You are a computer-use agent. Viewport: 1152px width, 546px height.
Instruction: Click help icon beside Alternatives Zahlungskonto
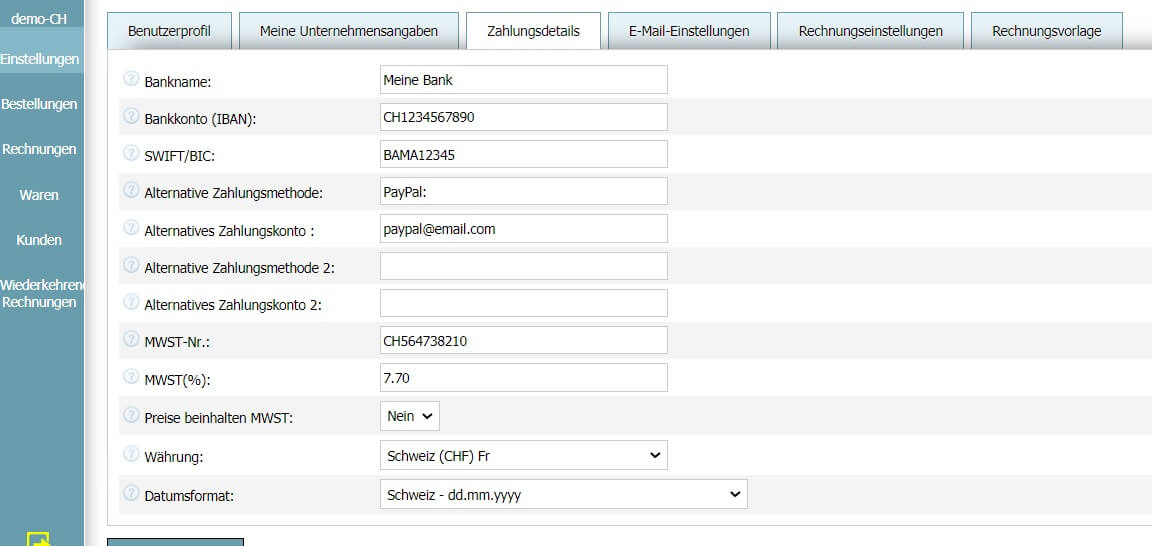tap(131, 228)
